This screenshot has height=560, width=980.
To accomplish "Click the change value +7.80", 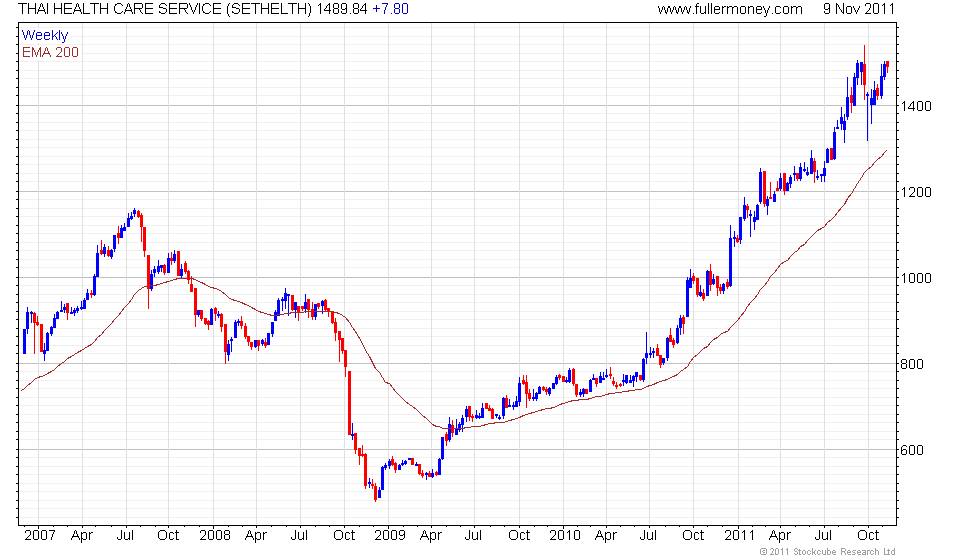I will 391,9.
